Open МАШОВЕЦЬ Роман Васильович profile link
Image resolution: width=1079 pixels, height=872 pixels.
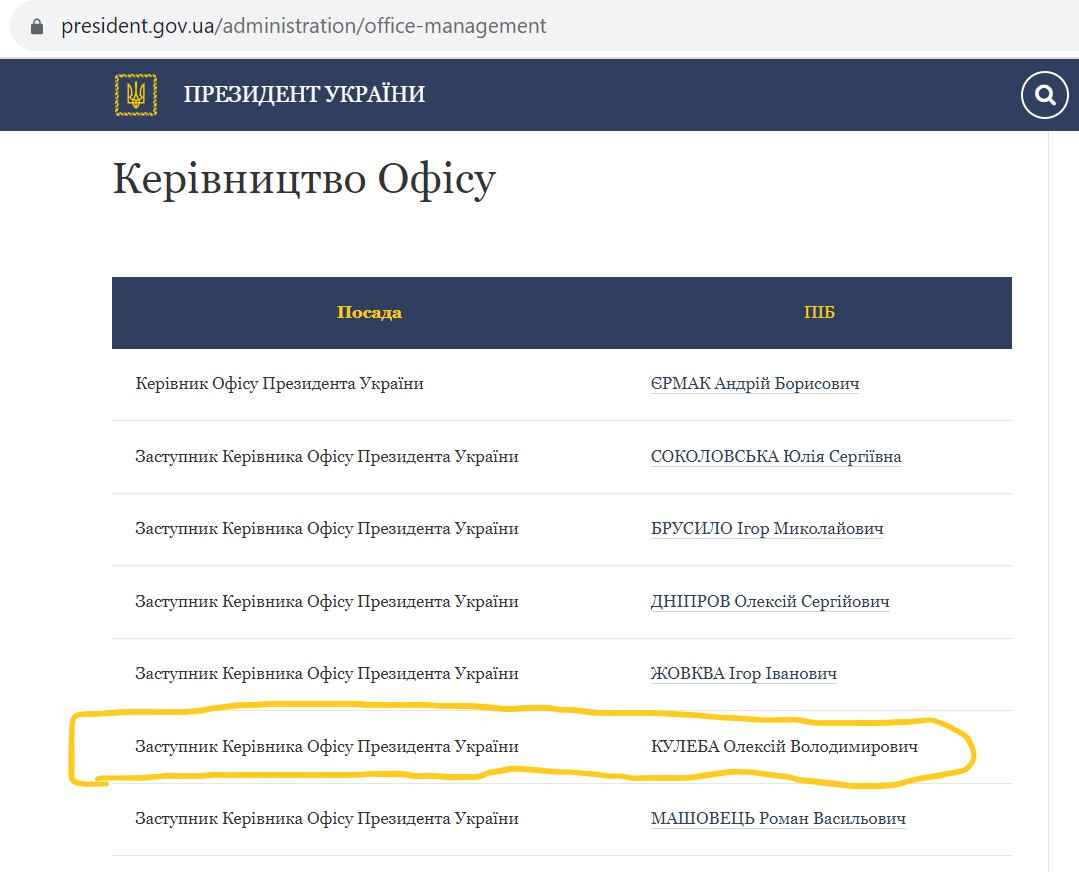[778, 819]
